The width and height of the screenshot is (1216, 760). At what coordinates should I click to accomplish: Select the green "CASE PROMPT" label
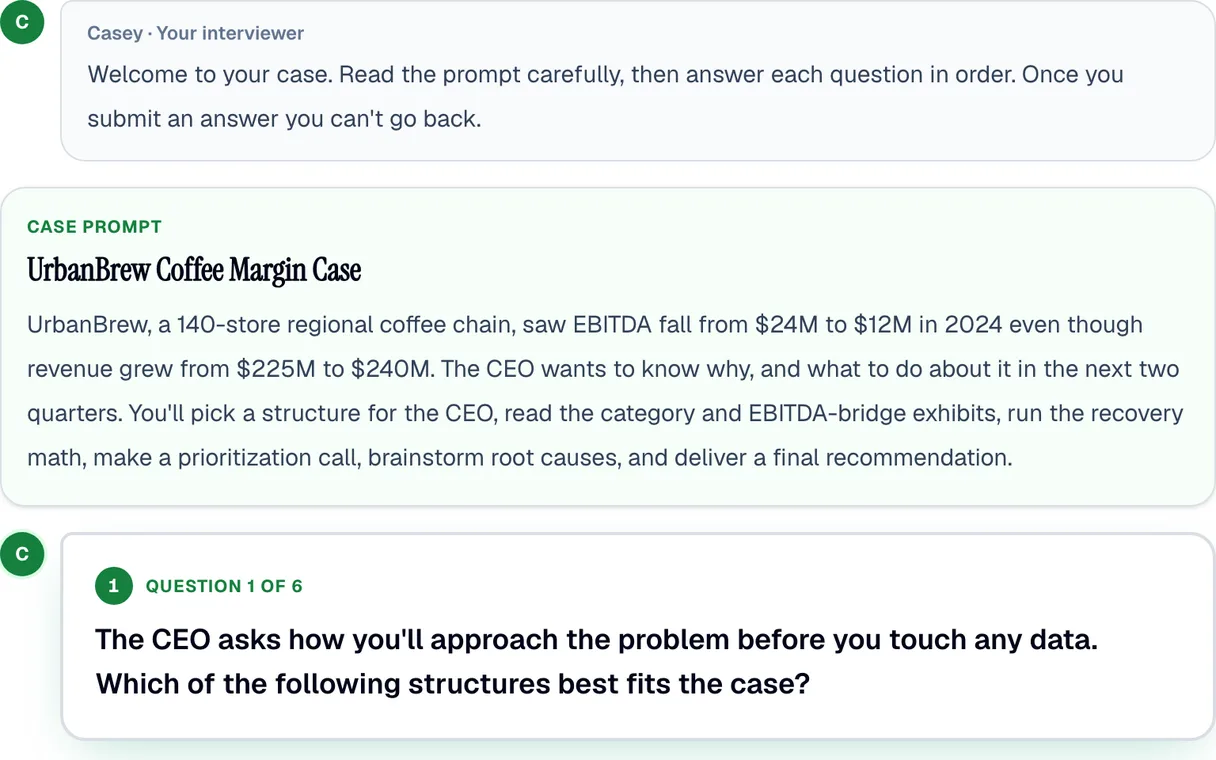click(x=94, y=227)
